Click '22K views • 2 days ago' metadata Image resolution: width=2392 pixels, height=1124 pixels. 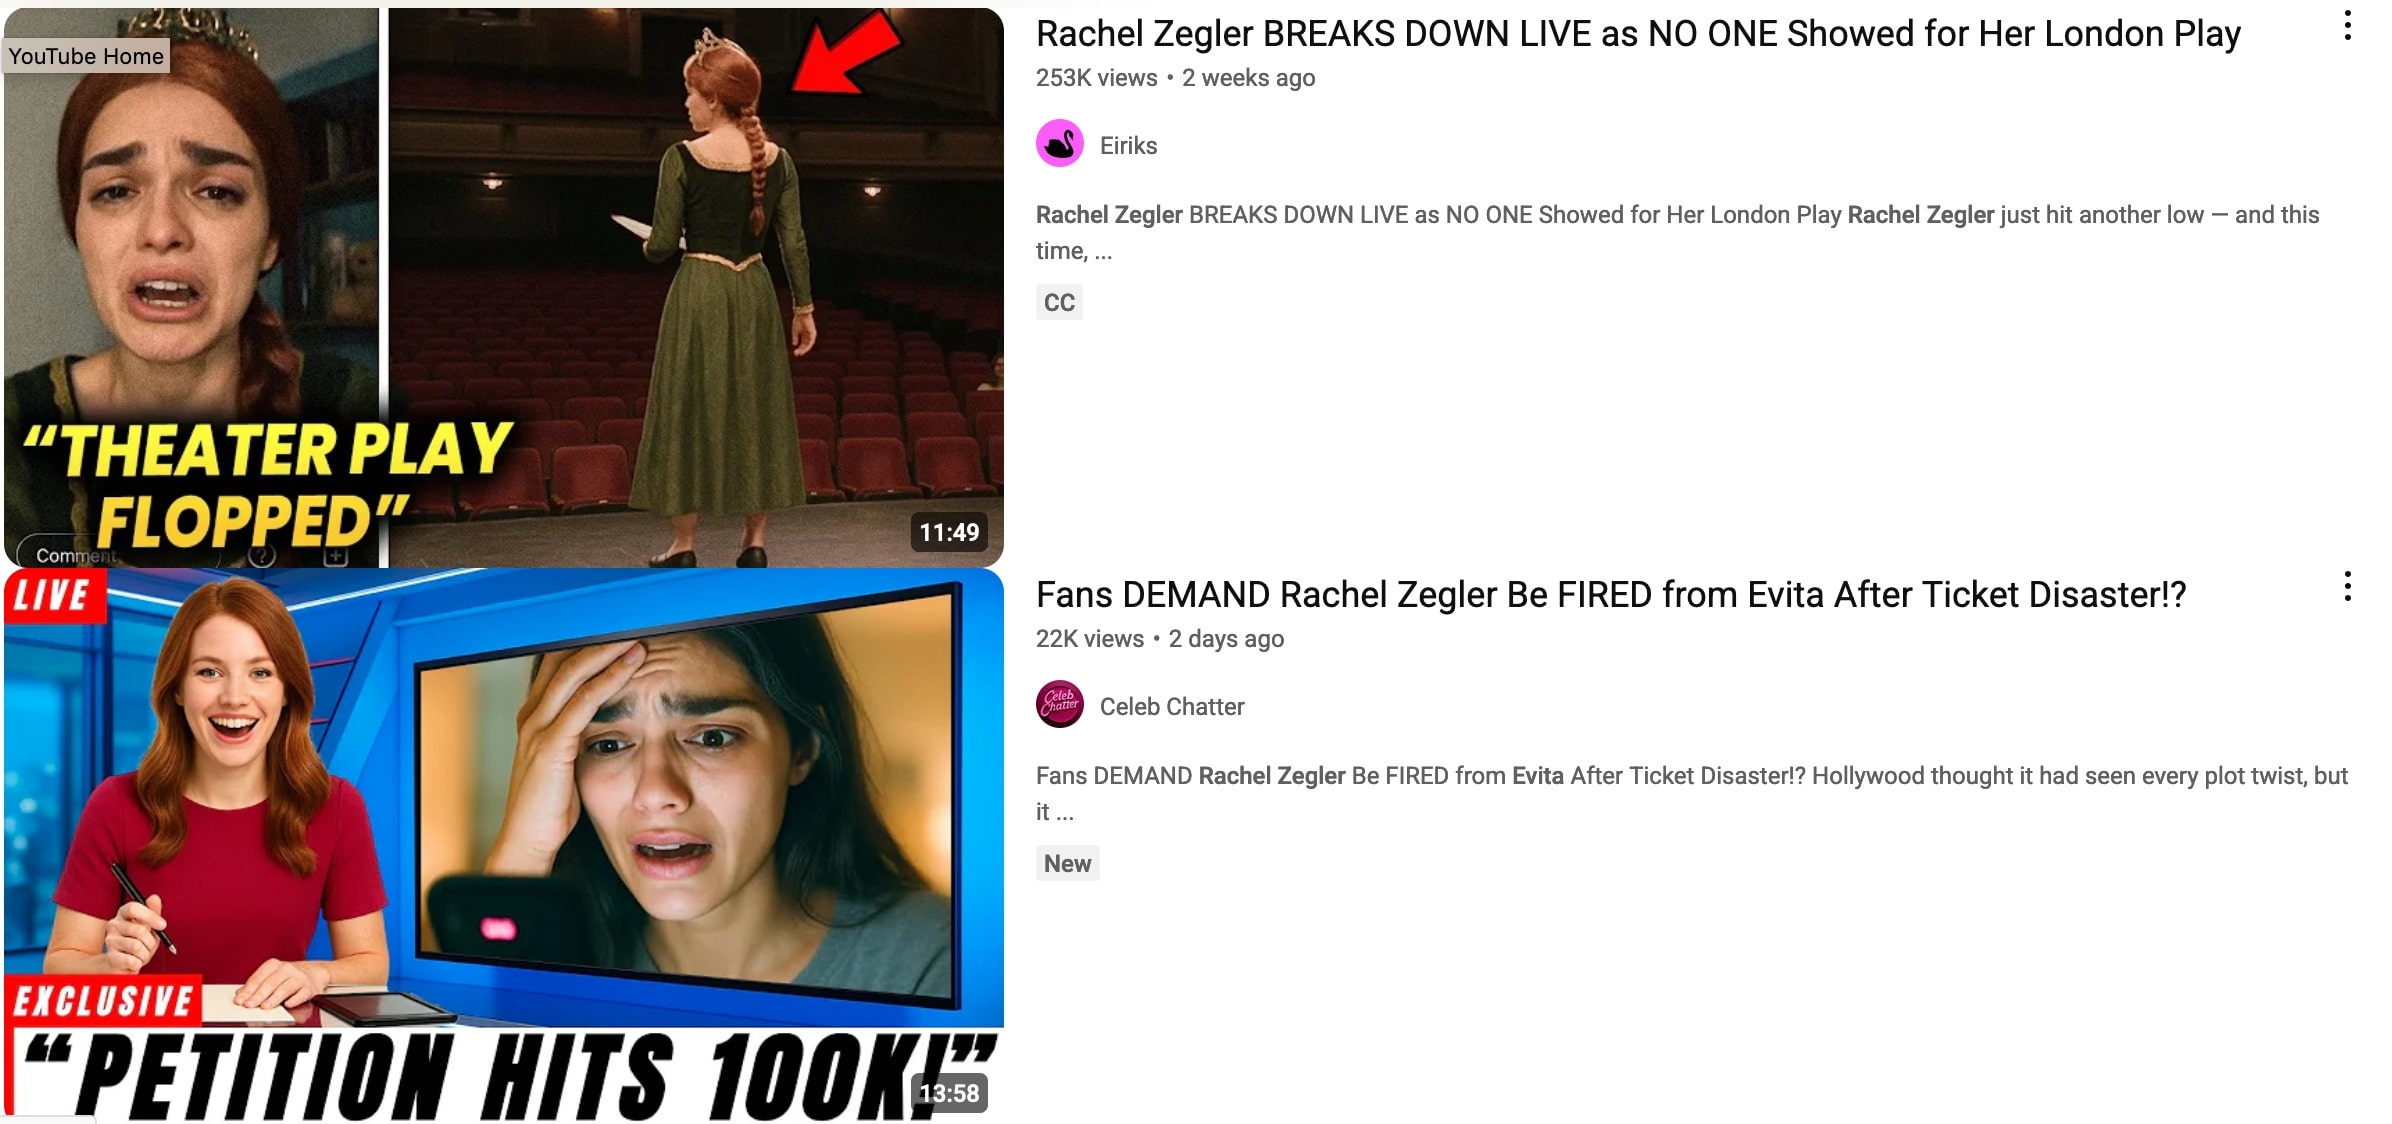point(1160,639)
